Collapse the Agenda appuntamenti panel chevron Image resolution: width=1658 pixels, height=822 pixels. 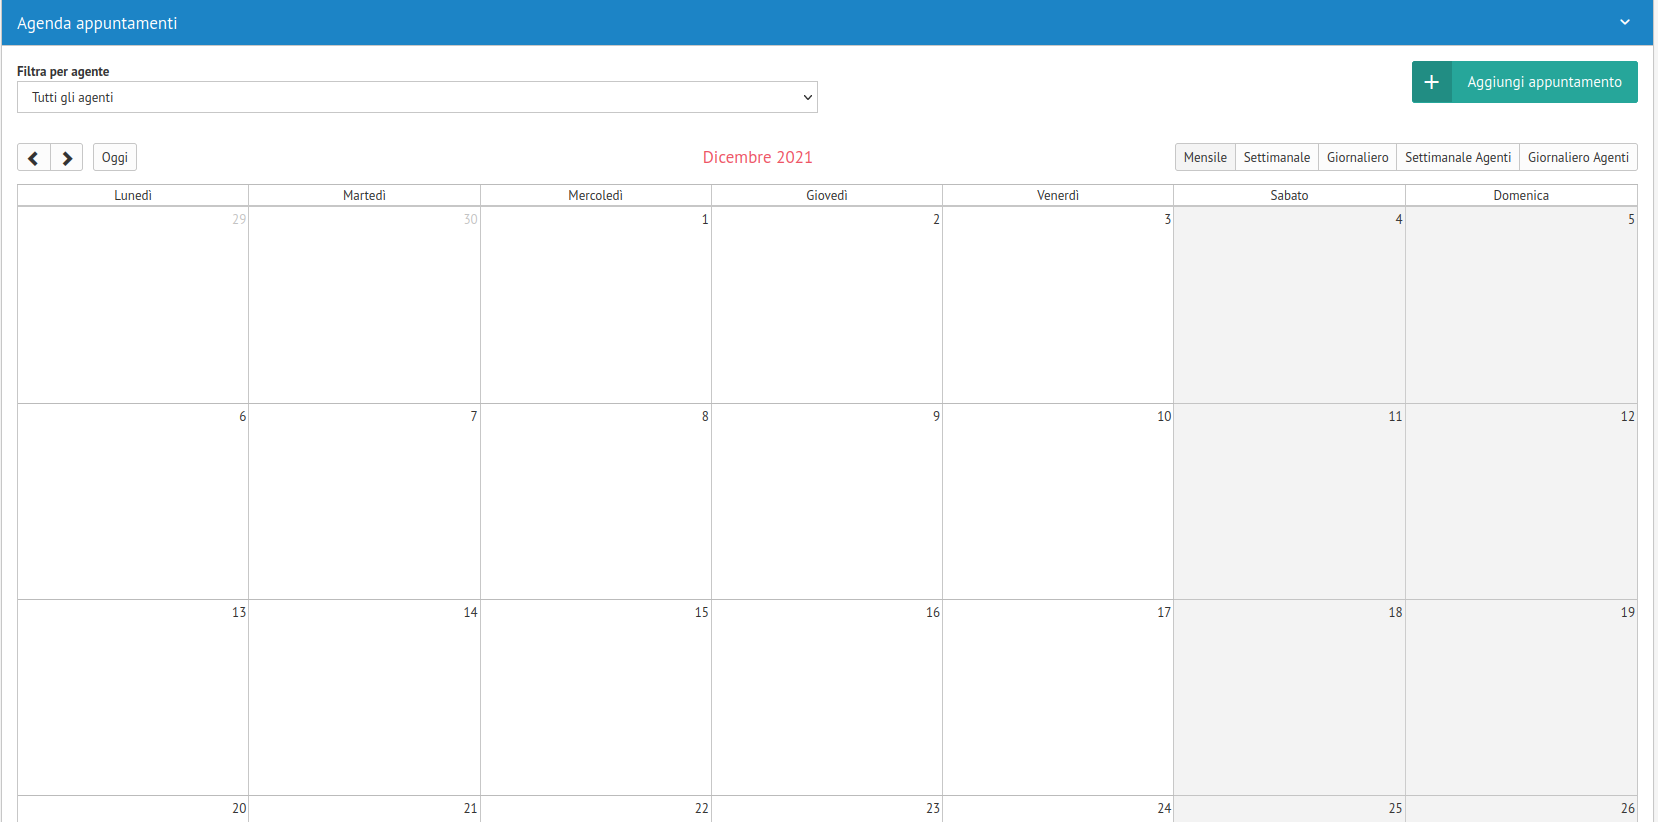tap(1625, 22)
